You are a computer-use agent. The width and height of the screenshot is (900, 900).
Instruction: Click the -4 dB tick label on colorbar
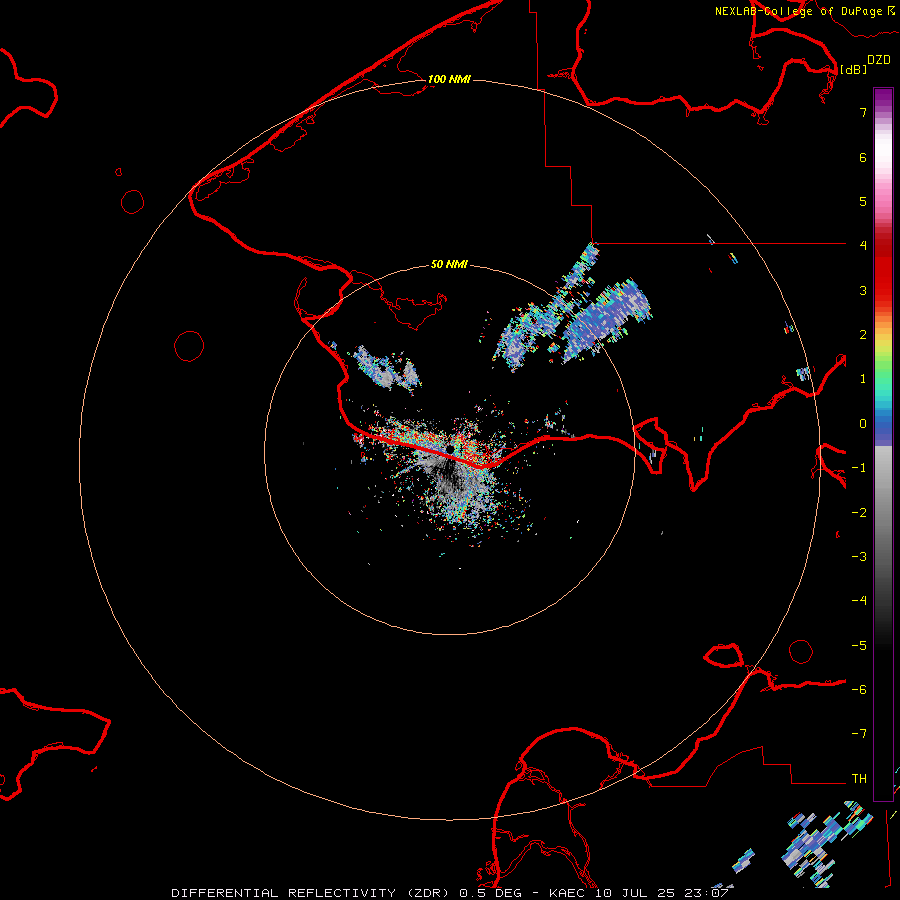[859, 601]
